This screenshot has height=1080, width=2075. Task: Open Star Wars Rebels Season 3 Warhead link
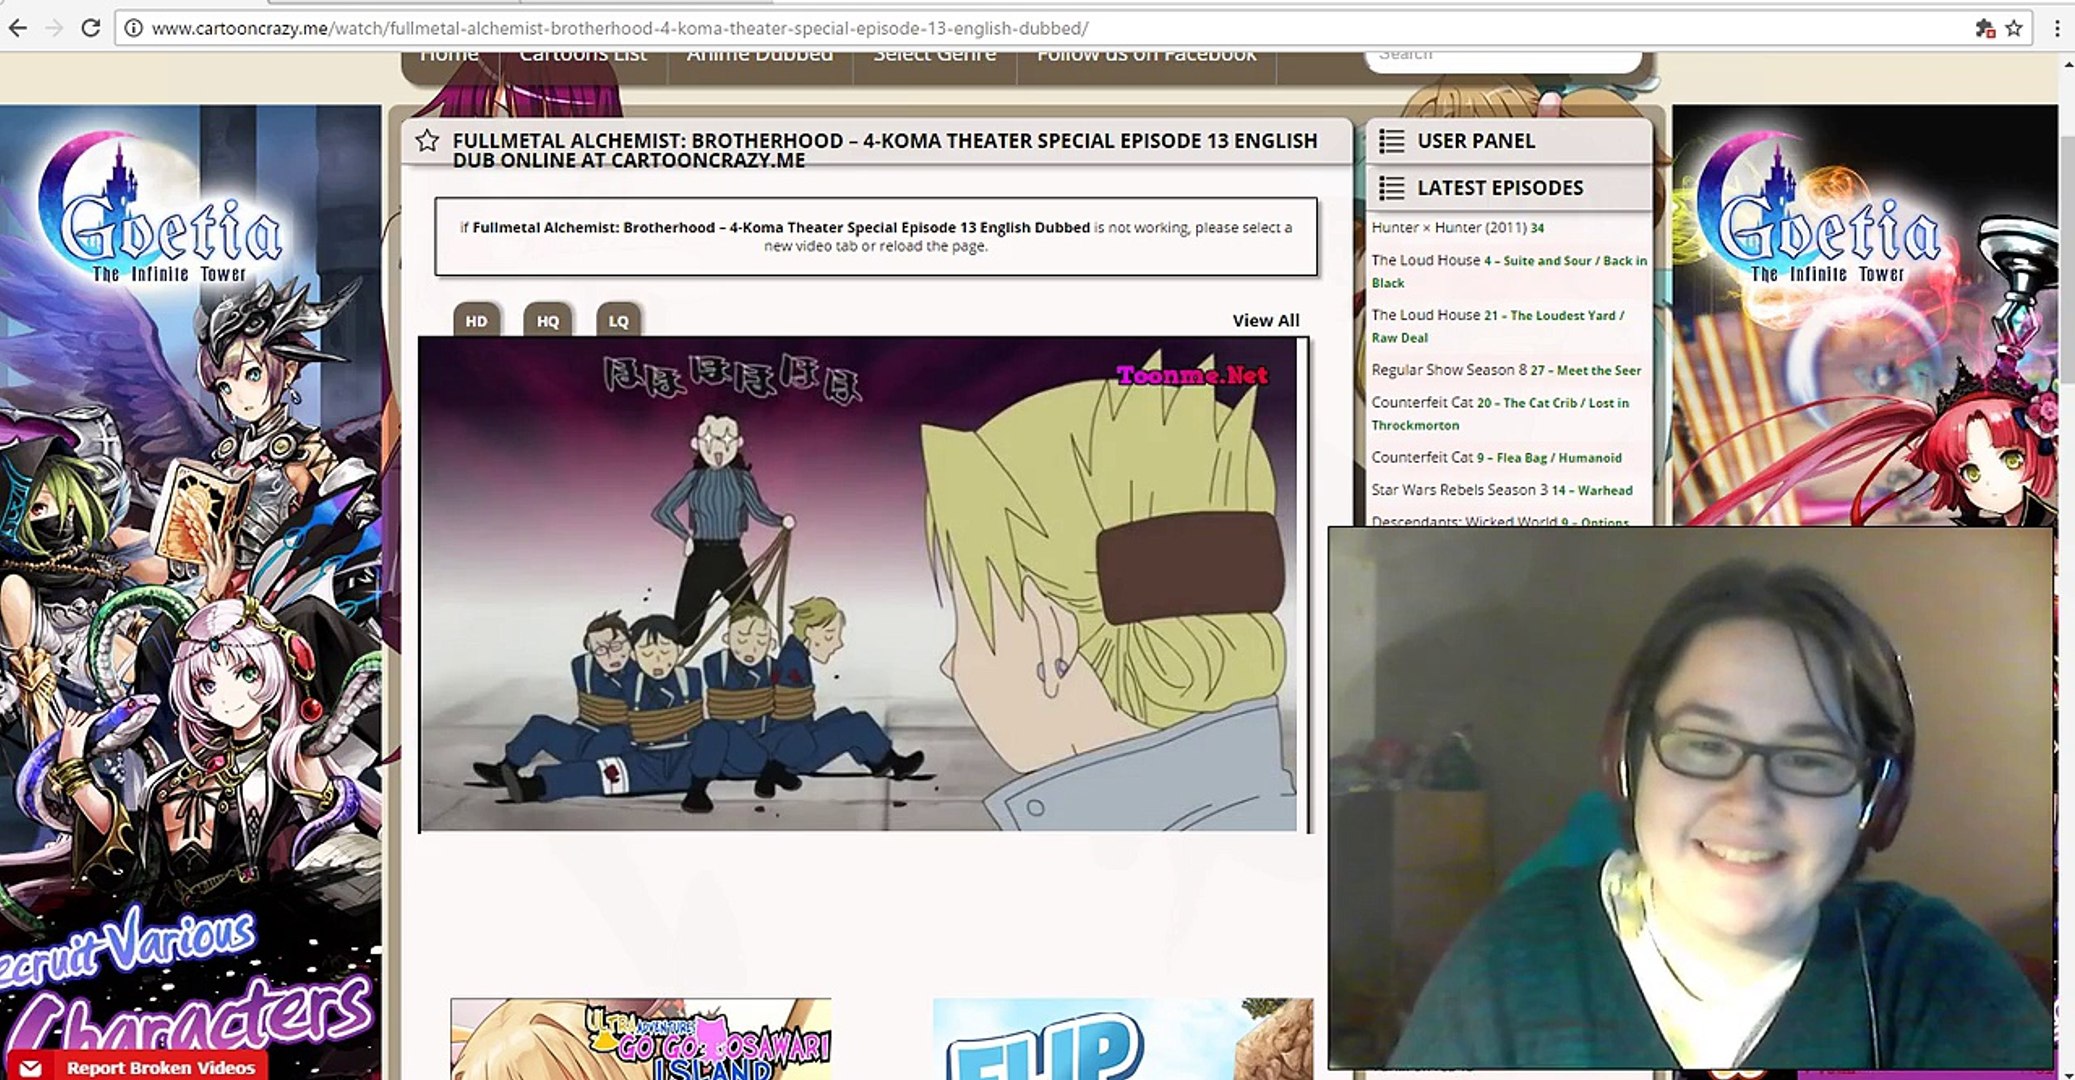(1501, 490)
